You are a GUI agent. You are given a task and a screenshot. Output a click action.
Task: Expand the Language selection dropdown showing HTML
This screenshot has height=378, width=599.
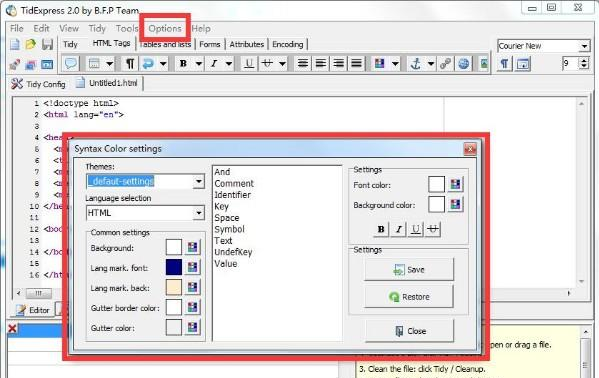coord(199,213)
